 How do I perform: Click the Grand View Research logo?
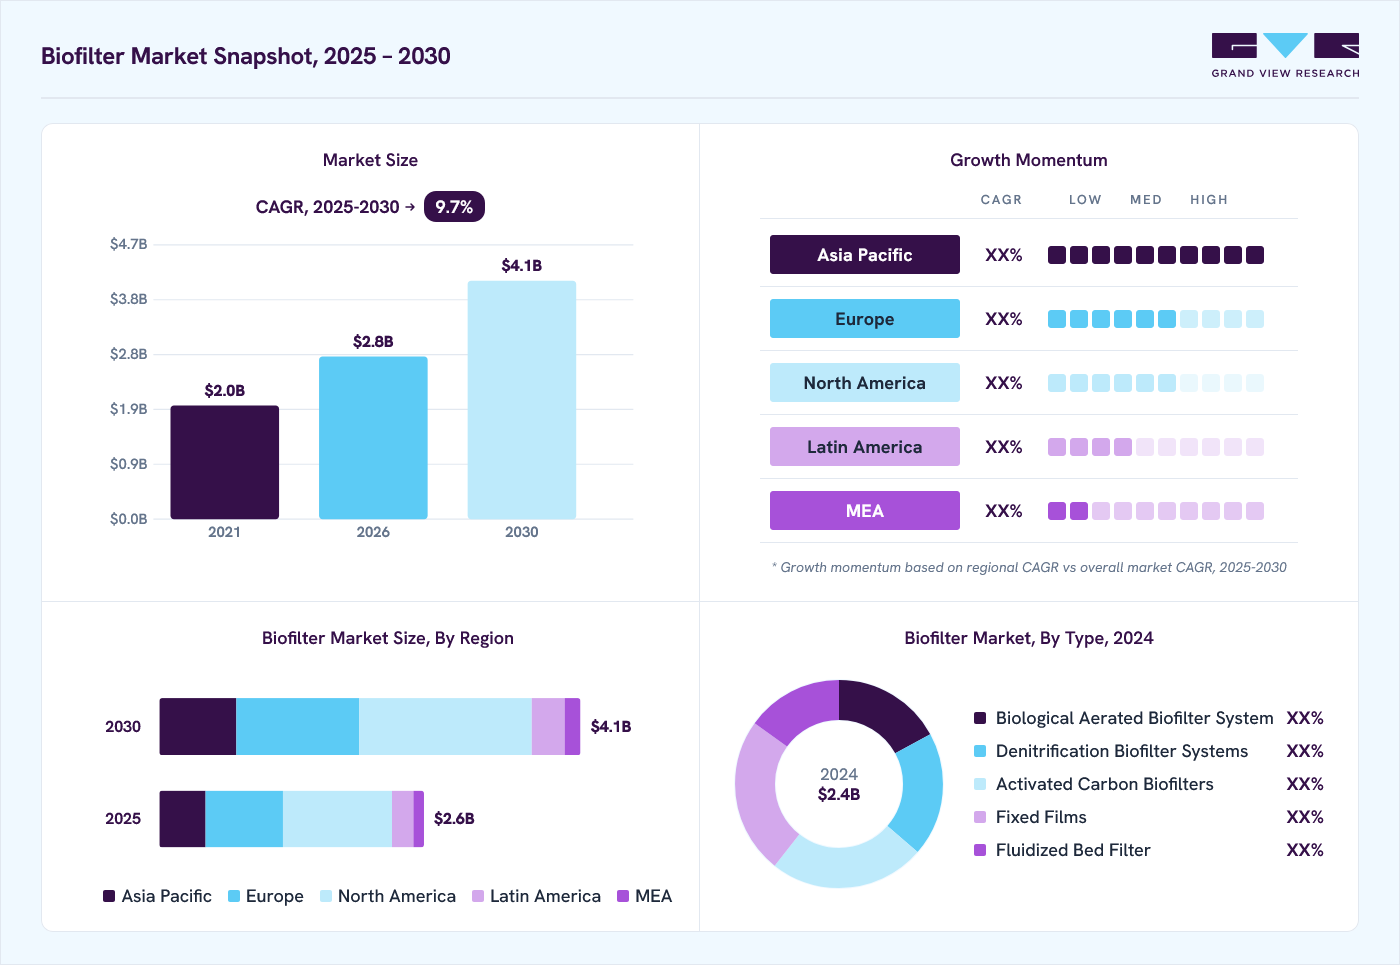(1285, 56)
